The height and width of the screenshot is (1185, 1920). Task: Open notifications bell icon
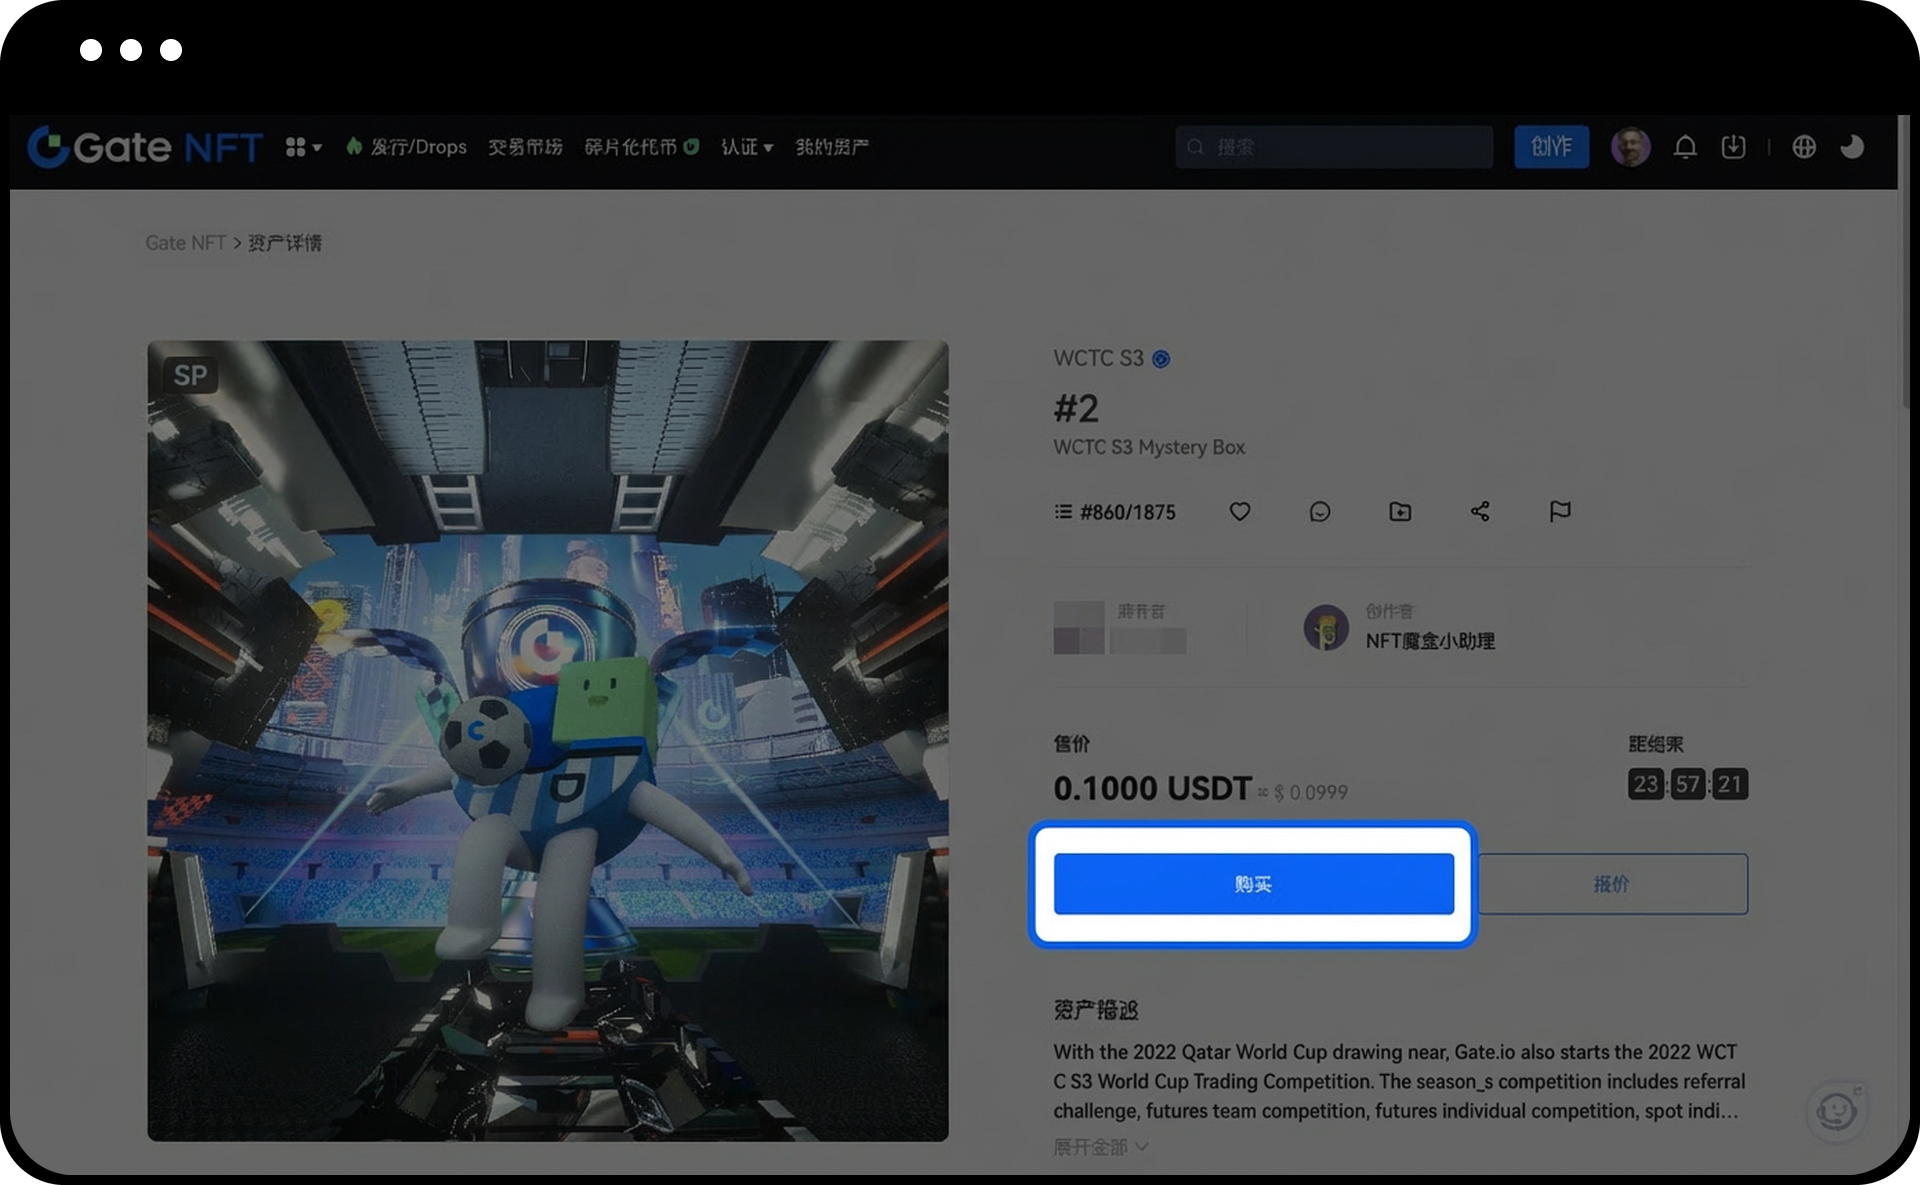pos(1685,147)
